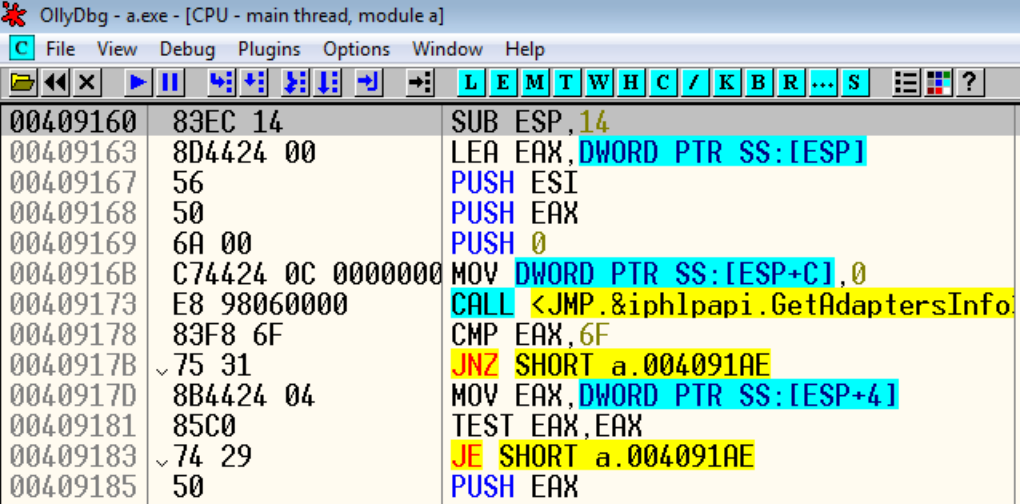This screenshot has width=1020, height=504.
Task: Click the Open file folder icon
Action: [x=23, y=82]
